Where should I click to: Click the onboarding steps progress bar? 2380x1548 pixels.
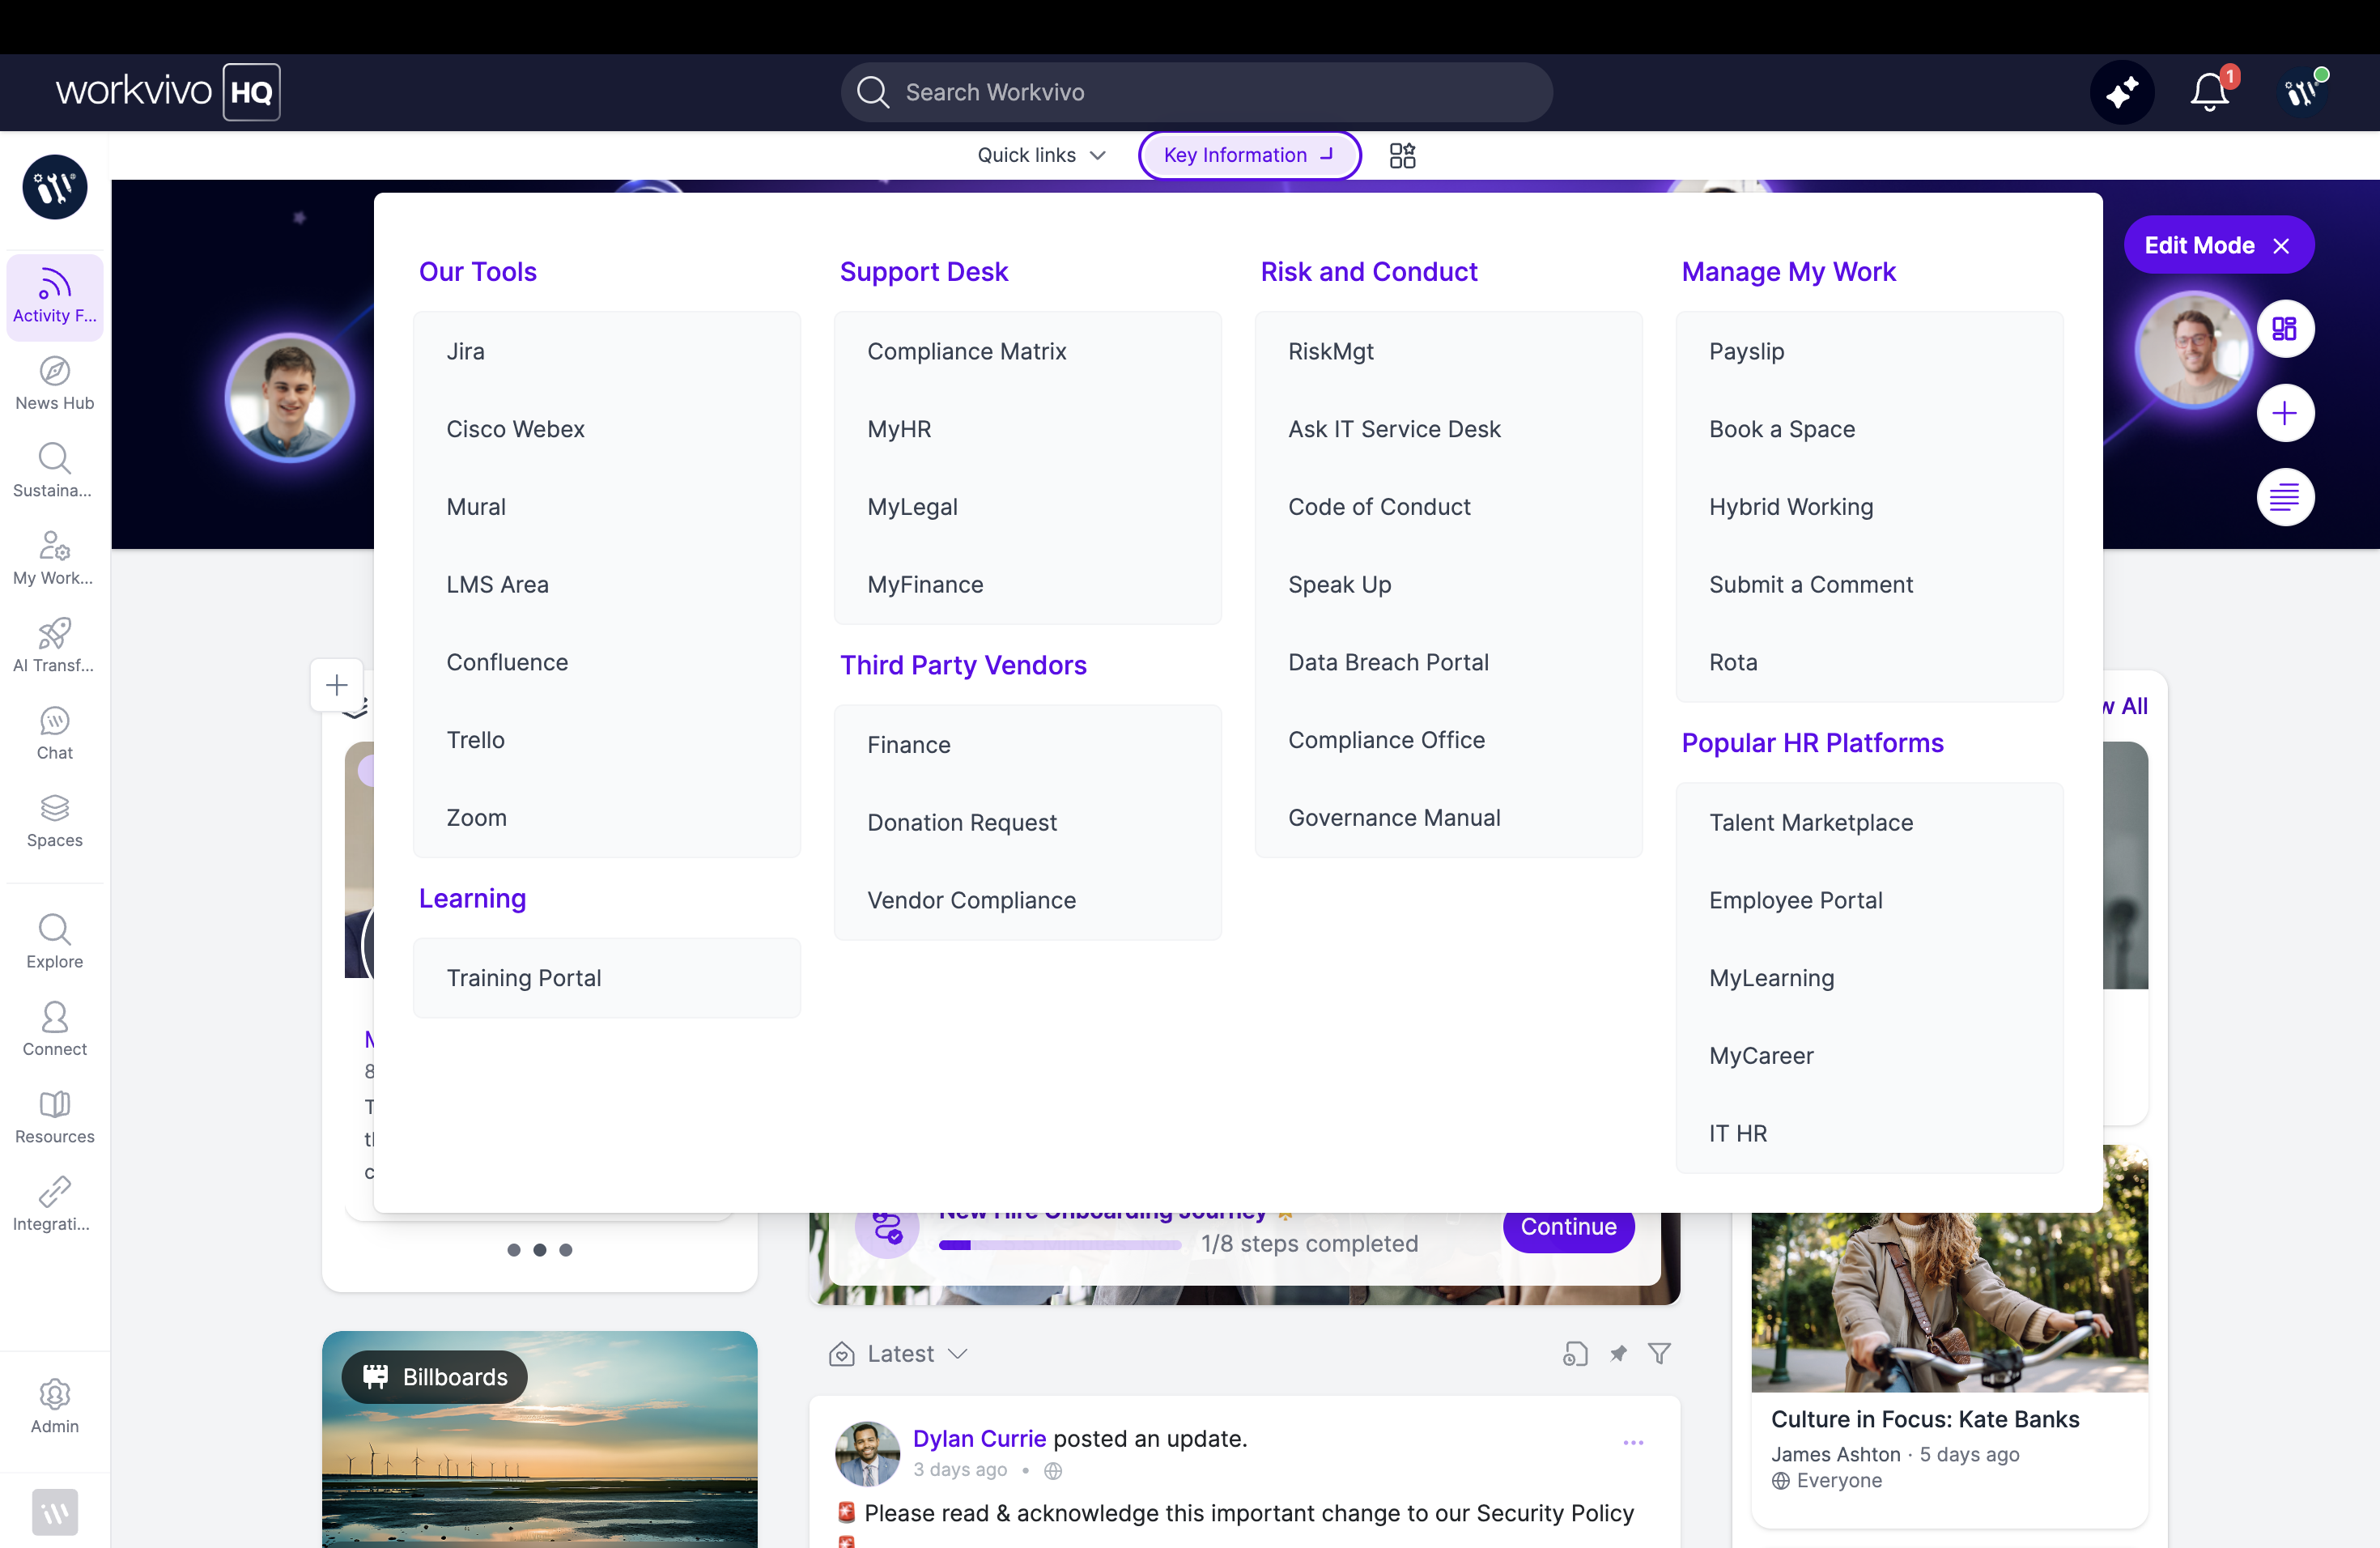pyautogui.click(x=1060, y=1244)
